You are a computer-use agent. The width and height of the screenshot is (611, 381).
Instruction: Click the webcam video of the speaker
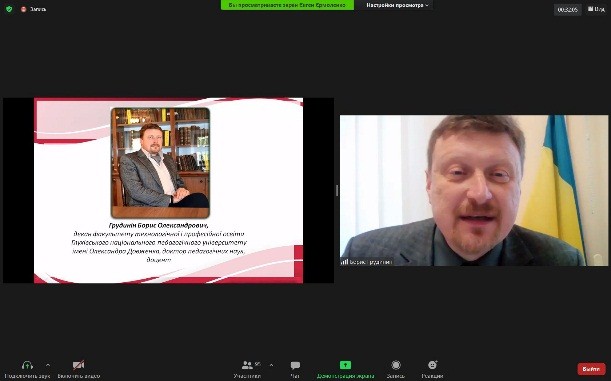(474, 190)
